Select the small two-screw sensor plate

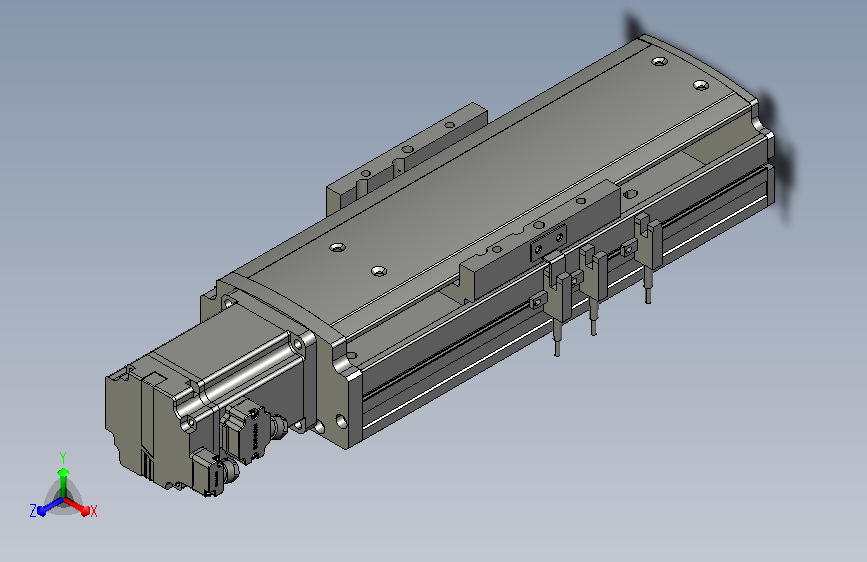pos(549,242)
